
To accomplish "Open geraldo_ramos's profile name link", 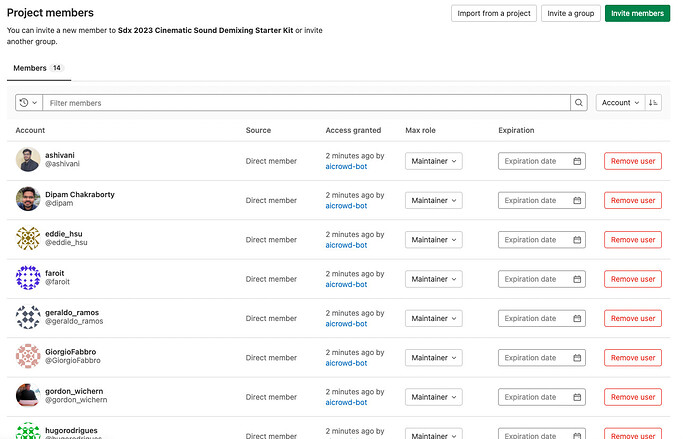I will coord(72,312).
